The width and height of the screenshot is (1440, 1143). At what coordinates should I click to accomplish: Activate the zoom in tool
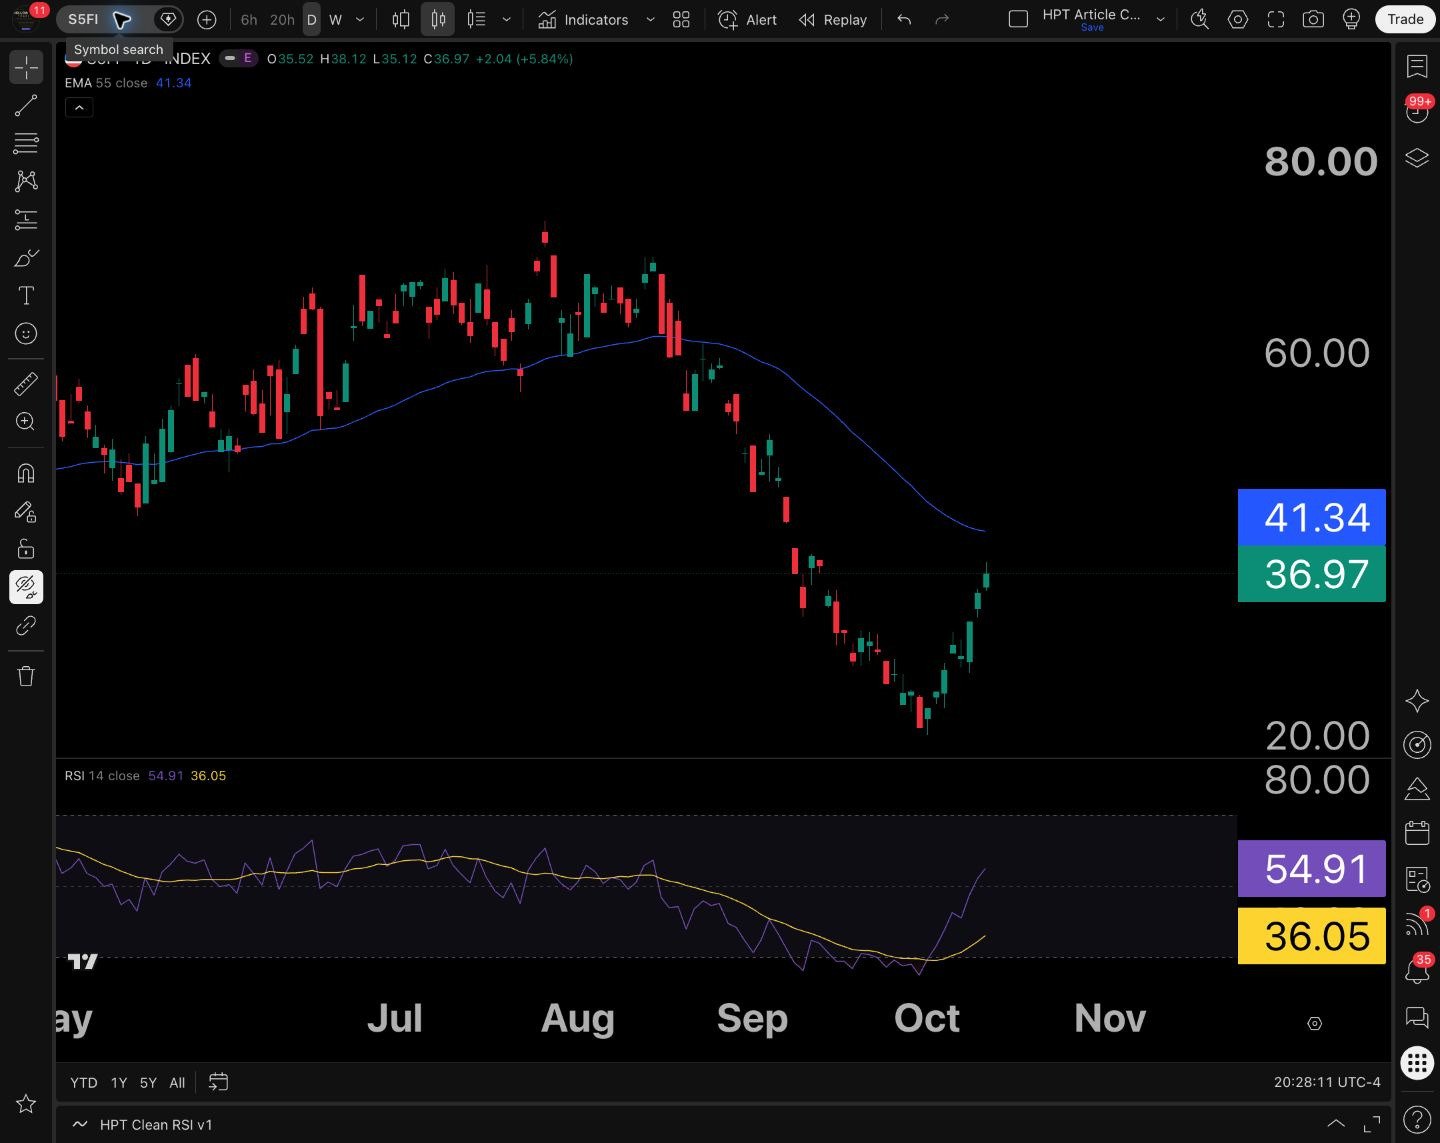point(26,421)
